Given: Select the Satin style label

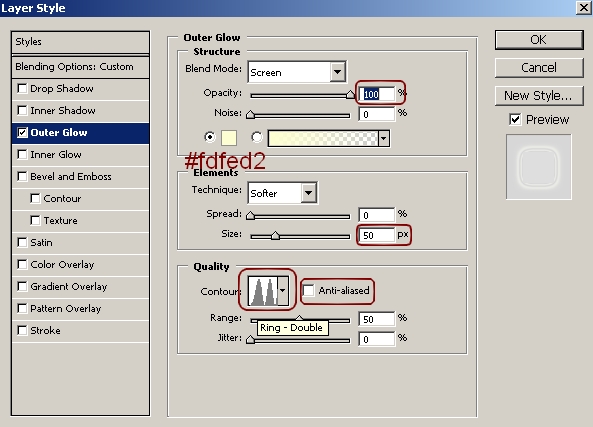Looking at the screenshot, I should tap(41, 242).
